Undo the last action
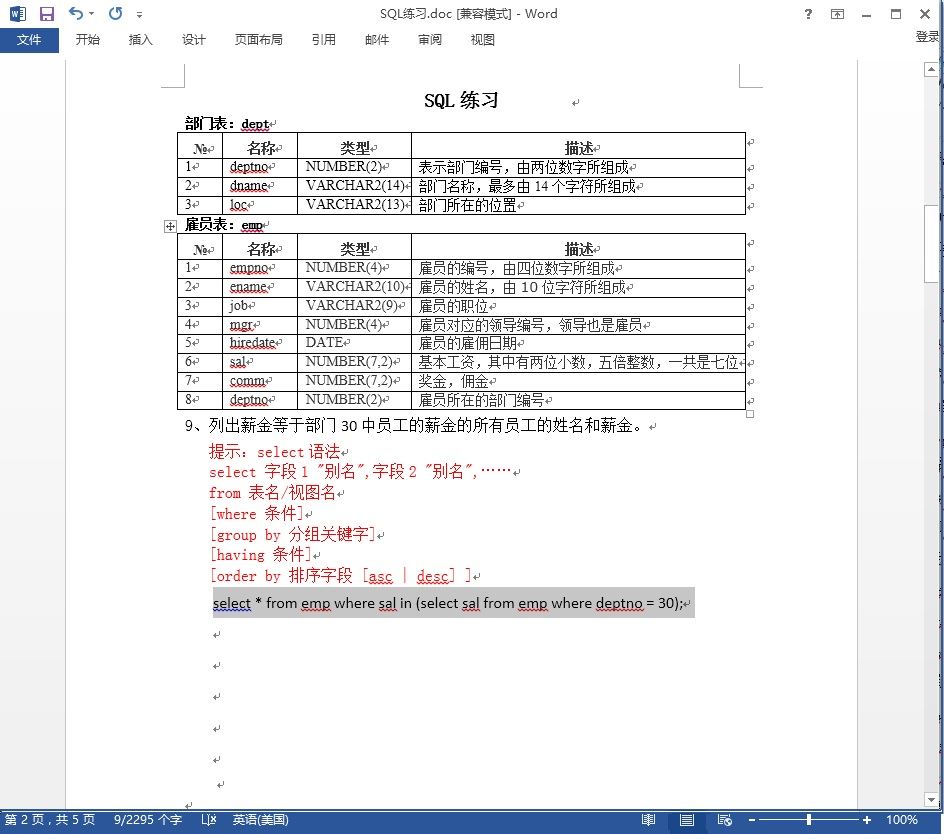This screenshot has height=834, width=944. point(75,13)
